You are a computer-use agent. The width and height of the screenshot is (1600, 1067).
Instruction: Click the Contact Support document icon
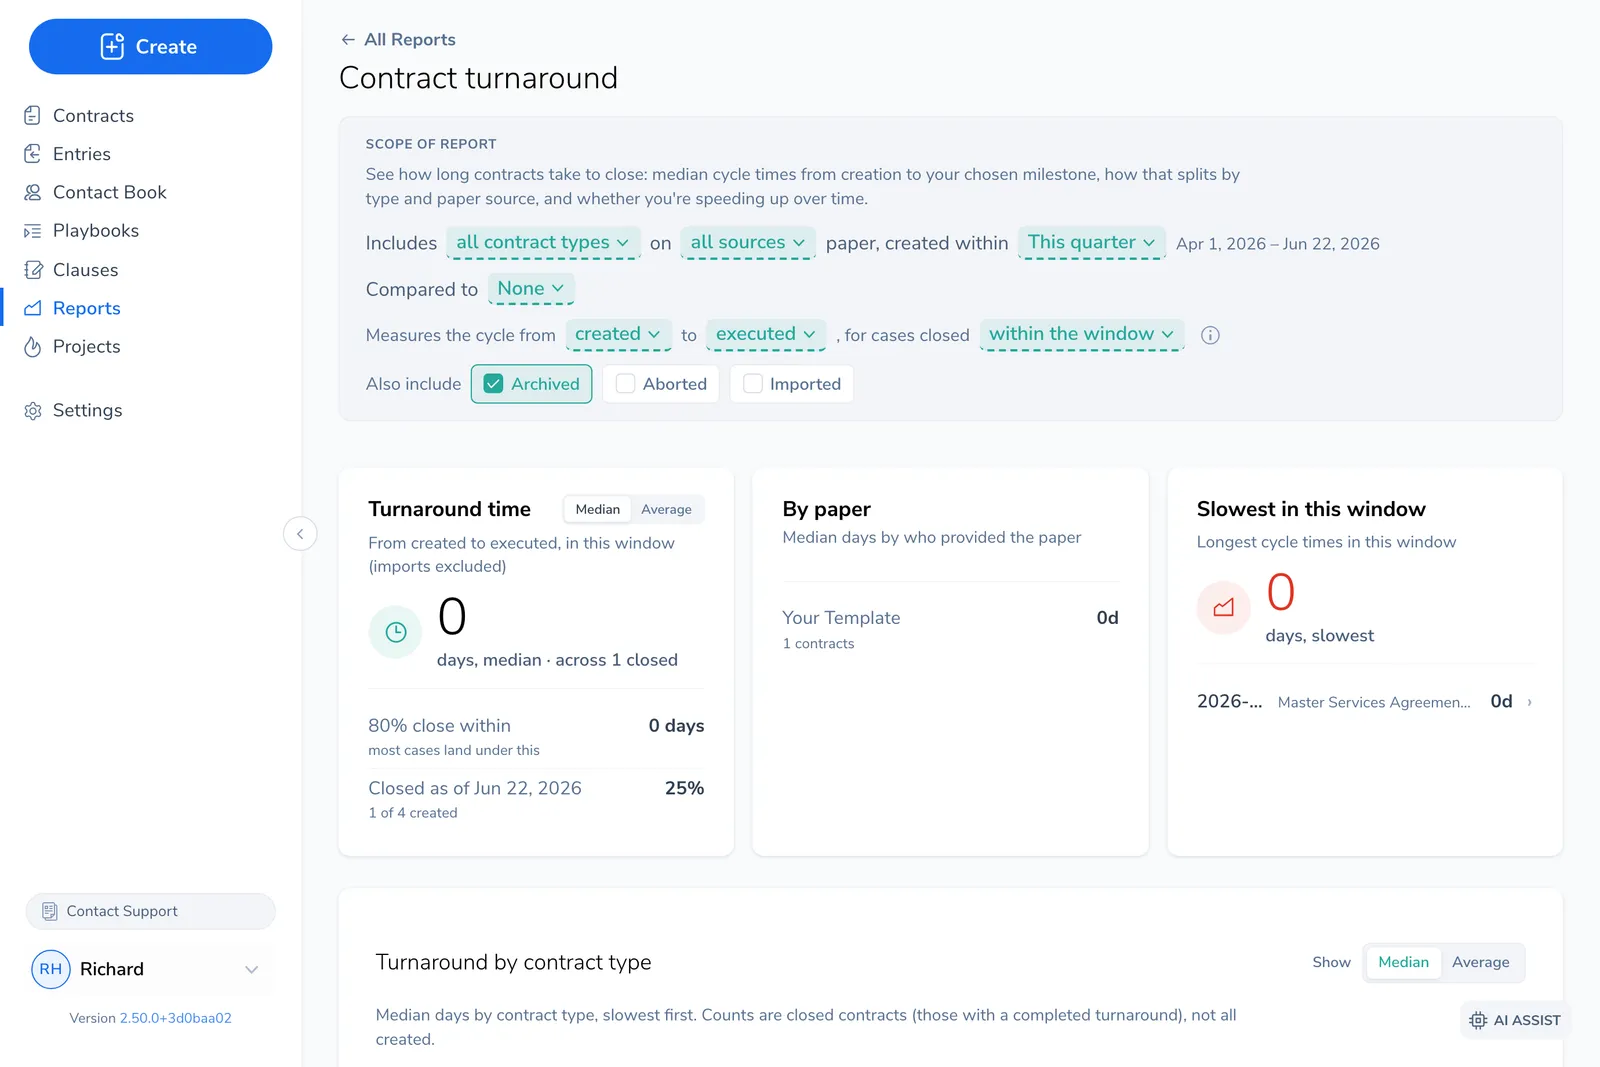50,911
